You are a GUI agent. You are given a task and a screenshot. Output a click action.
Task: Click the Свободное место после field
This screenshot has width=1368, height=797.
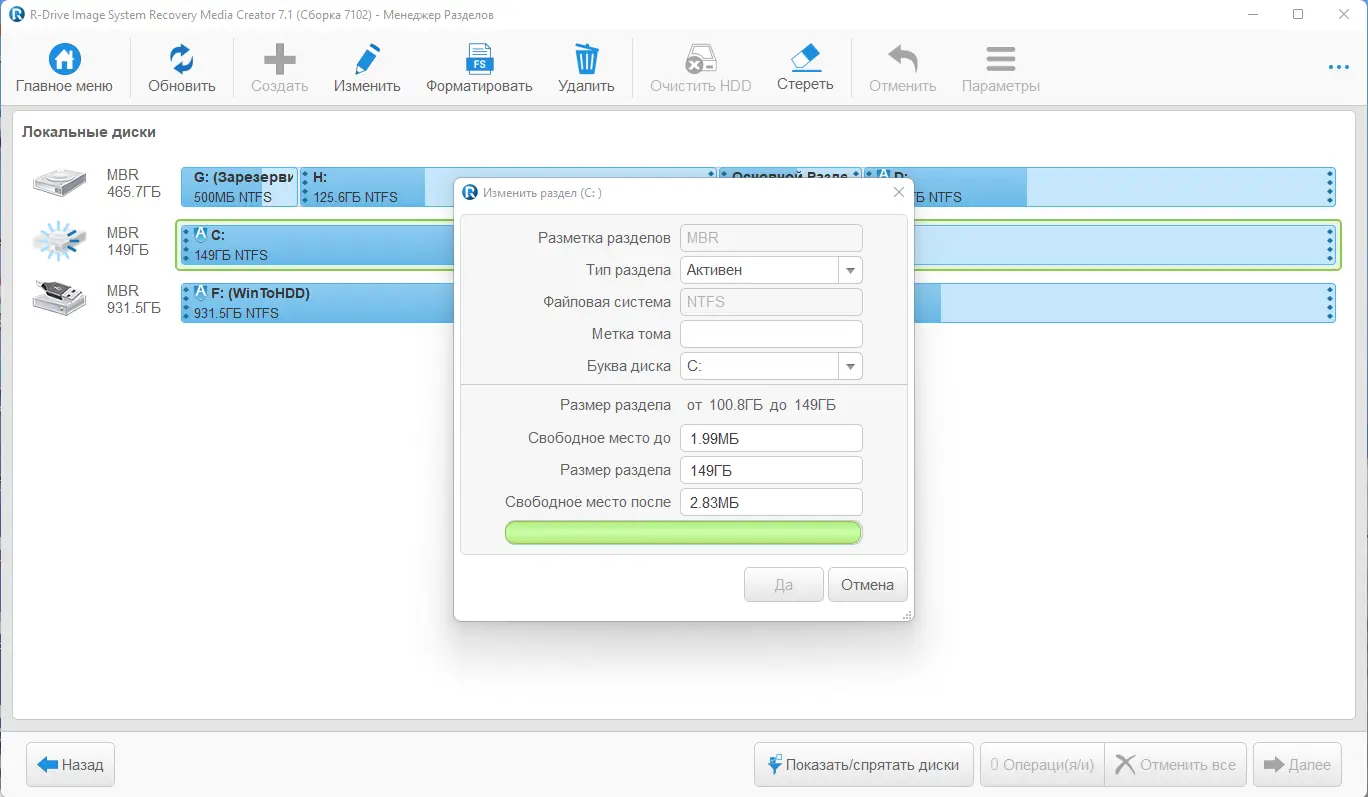click(771, 502)
